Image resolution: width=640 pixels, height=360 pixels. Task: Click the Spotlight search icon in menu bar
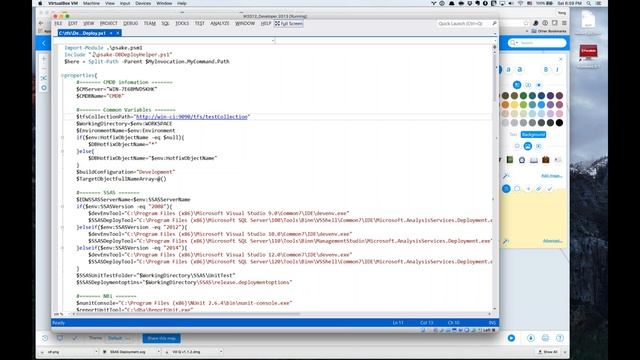589,3
